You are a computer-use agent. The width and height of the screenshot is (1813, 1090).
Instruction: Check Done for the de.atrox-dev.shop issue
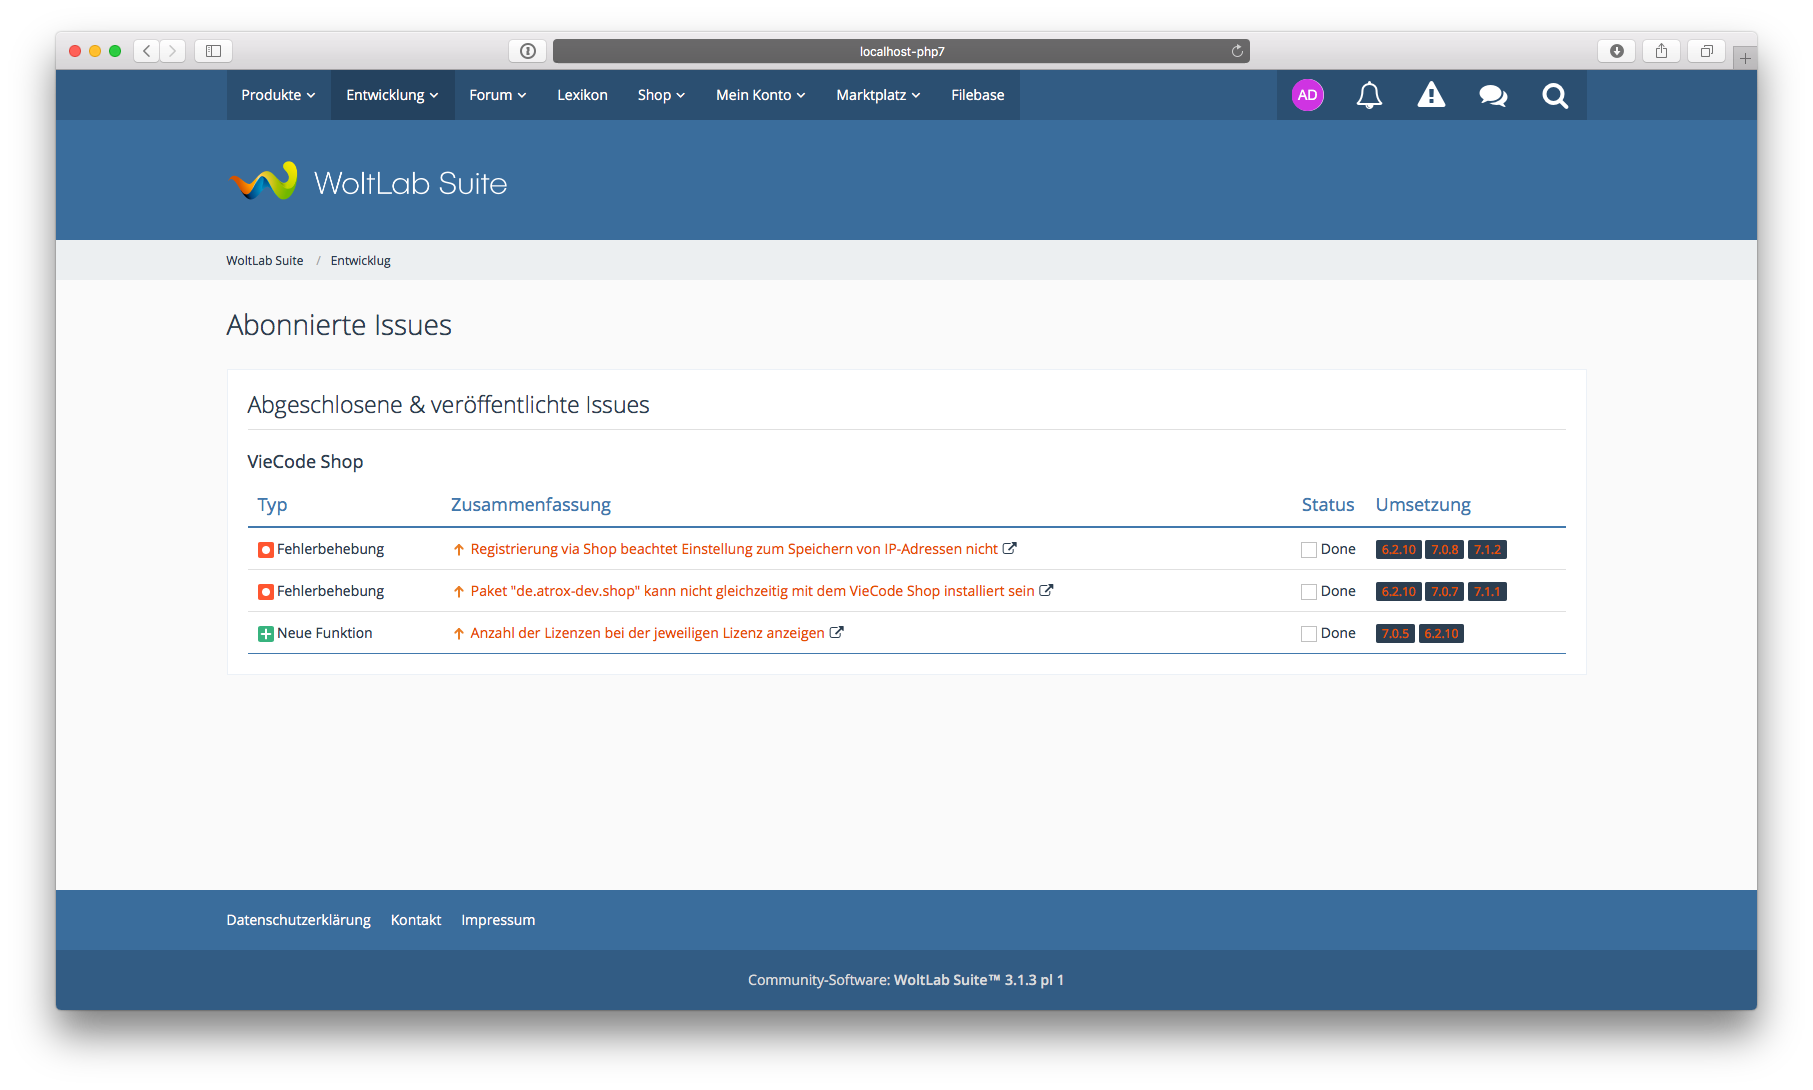click(1308, 592)
